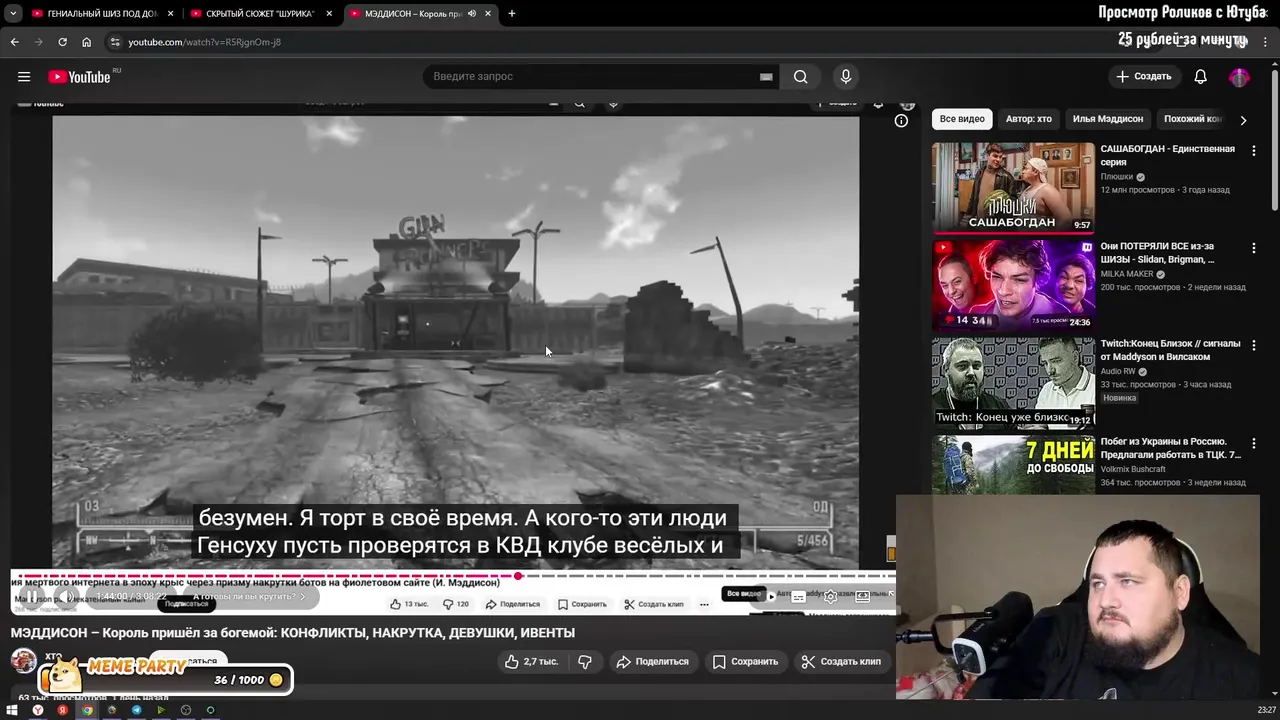Click the search magnifier button

801,76
